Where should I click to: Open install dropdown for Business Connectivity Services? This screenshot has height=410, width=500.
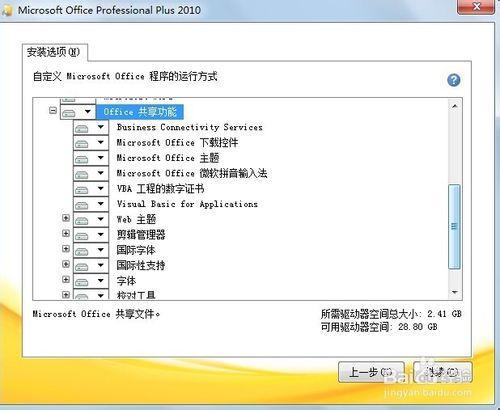(91, 127)
